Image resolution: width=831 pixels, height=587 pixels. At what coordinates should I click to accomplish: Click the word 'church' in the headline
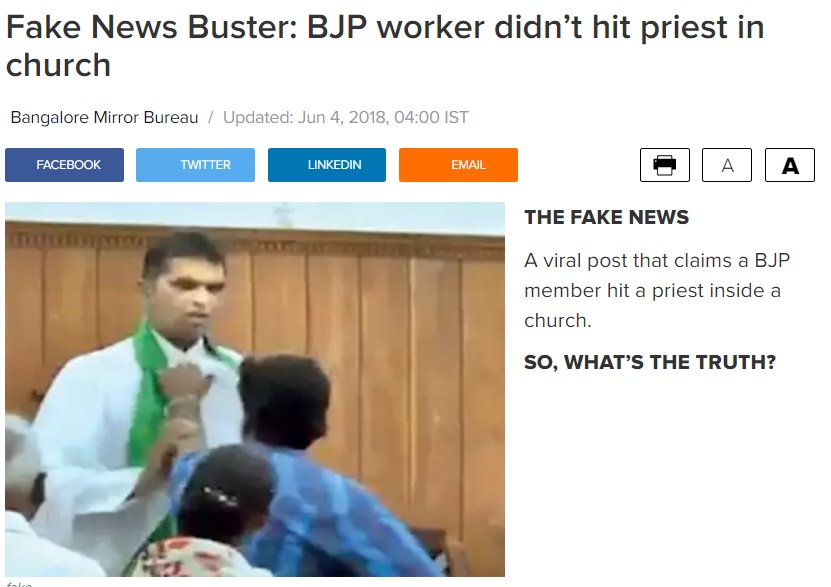pyautogui.click(x=58, y=65)
